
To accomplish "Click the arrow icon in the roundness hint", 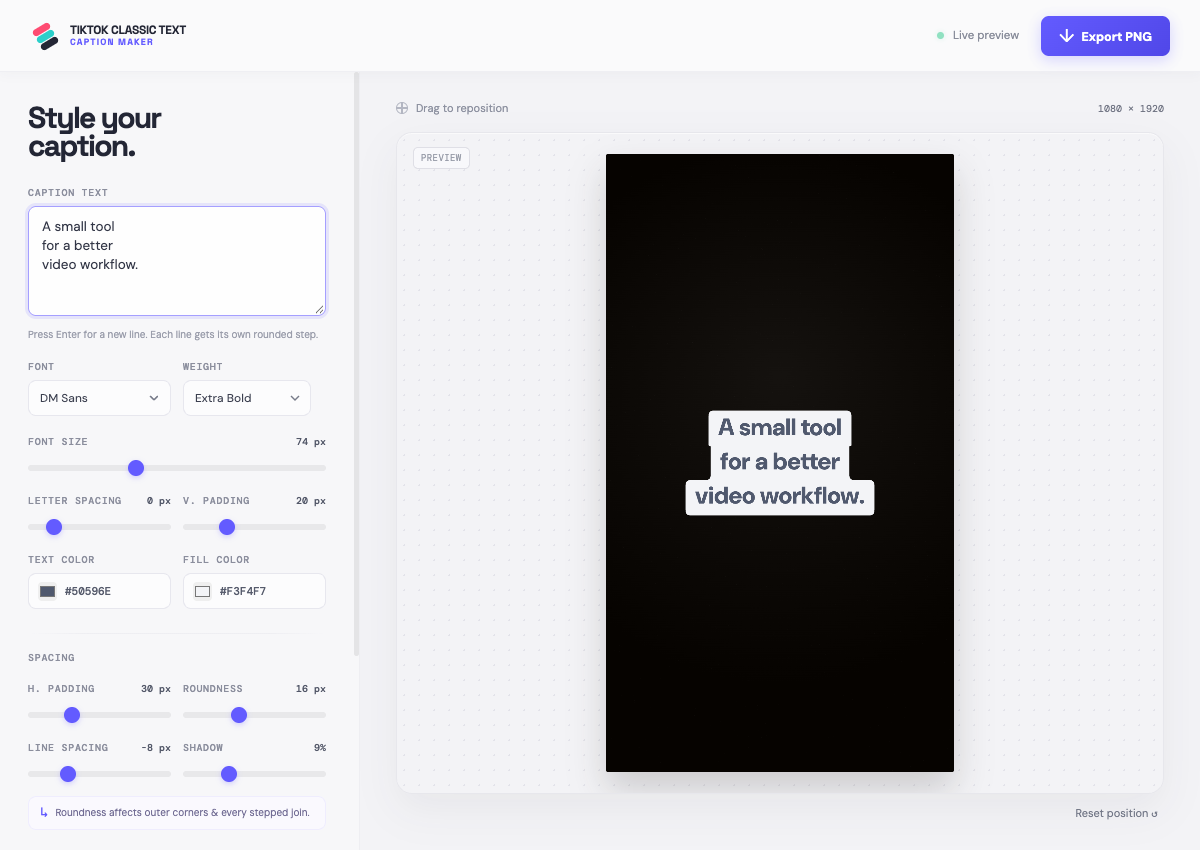I will coord(44,812).
